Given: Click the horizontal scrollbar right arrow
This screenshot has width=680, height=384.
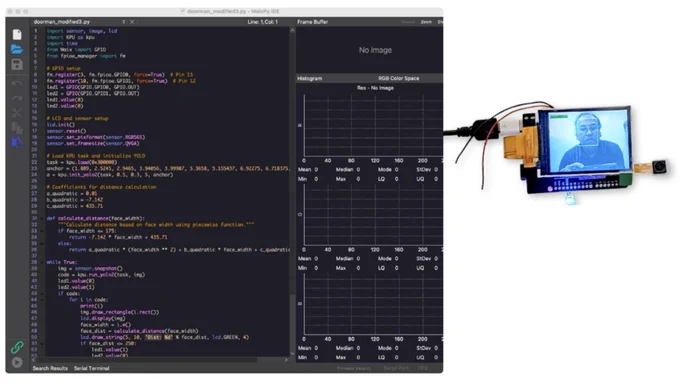Looking at the screenshot, I should 286,360.
